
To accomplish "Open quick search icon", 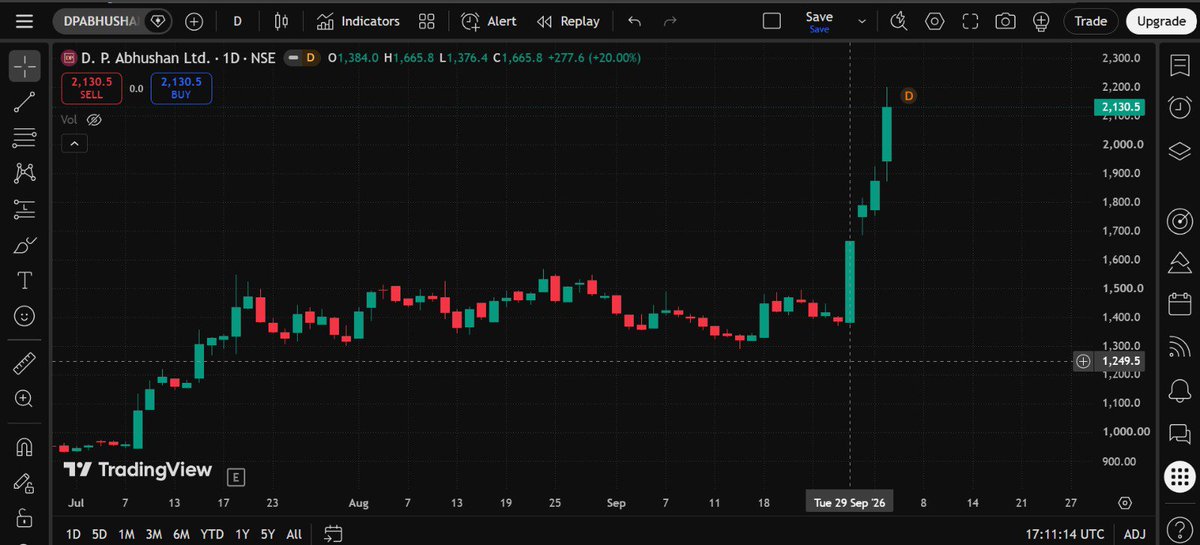I will pos(898,21).
